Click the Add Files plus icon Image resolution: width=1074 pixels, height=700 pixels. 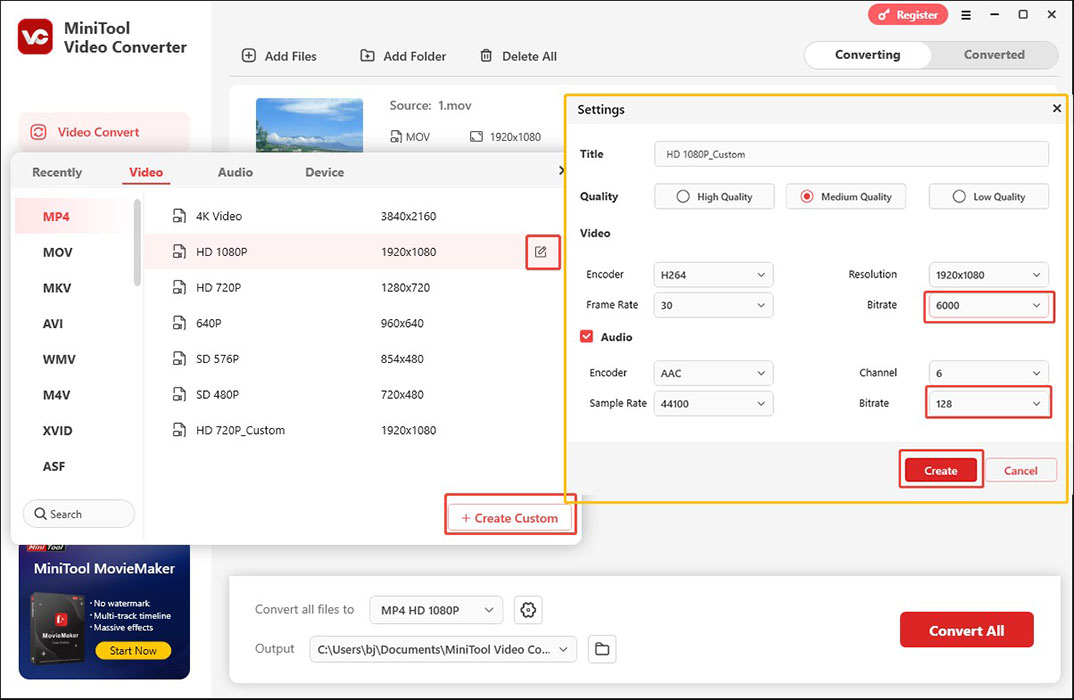click(x=249, y=55)
